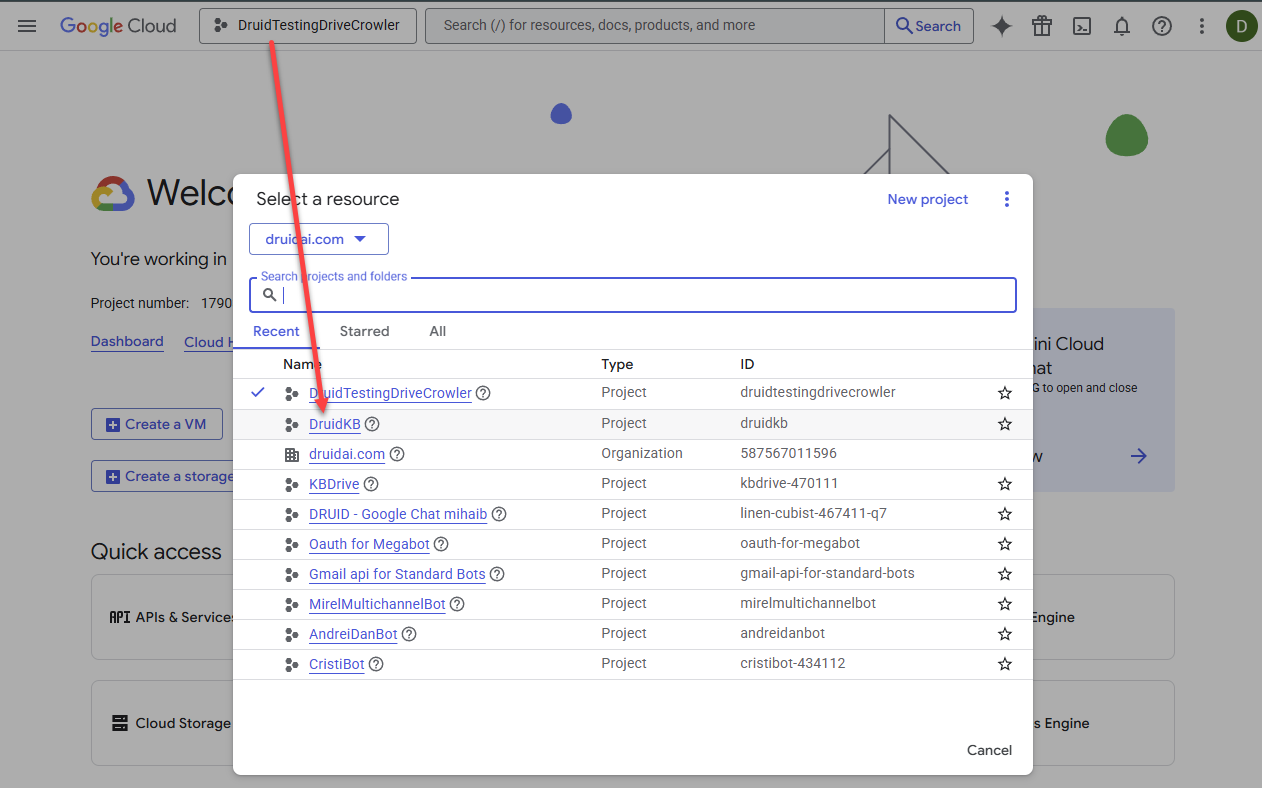
Task: Show help tooltip for AndreiDanBot
Action: pyautogui.click(x=409, y=634)
